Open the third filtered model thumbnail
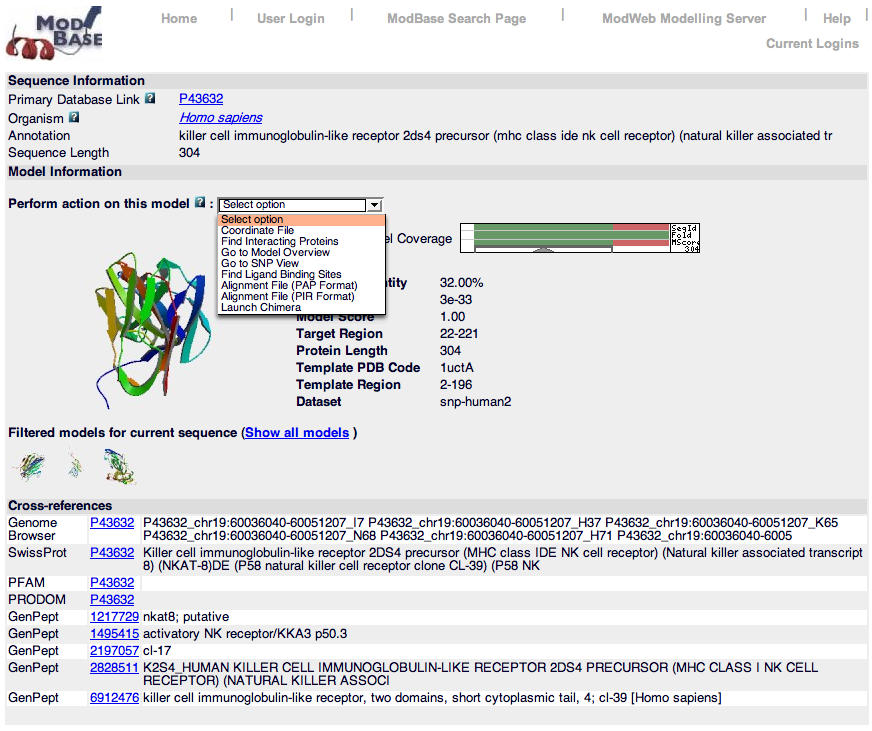The image size is (872, 731). click(x=119, y=466)
